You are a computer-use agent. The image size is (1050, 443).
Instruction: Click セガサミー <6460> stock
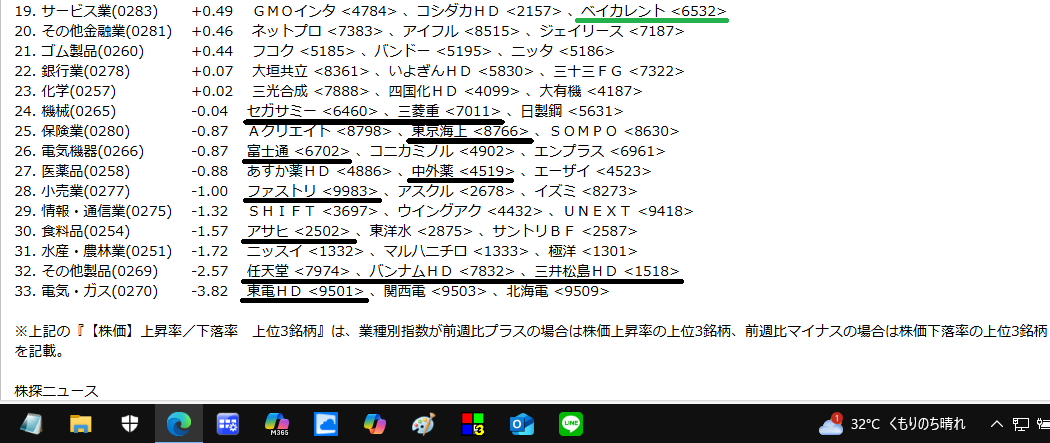pos(312,111)
